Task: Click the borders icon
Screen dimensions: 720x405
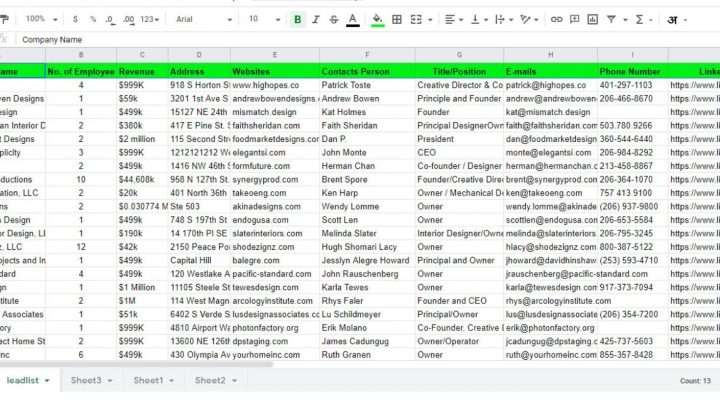Action: click(397, 19)
